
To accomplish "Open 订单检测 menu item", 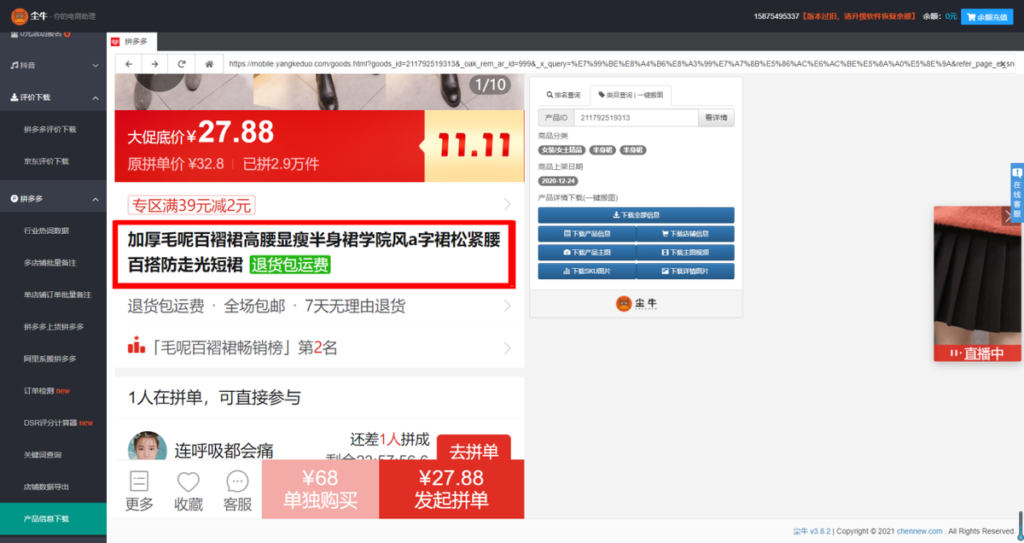I will [x=47, y=391].
